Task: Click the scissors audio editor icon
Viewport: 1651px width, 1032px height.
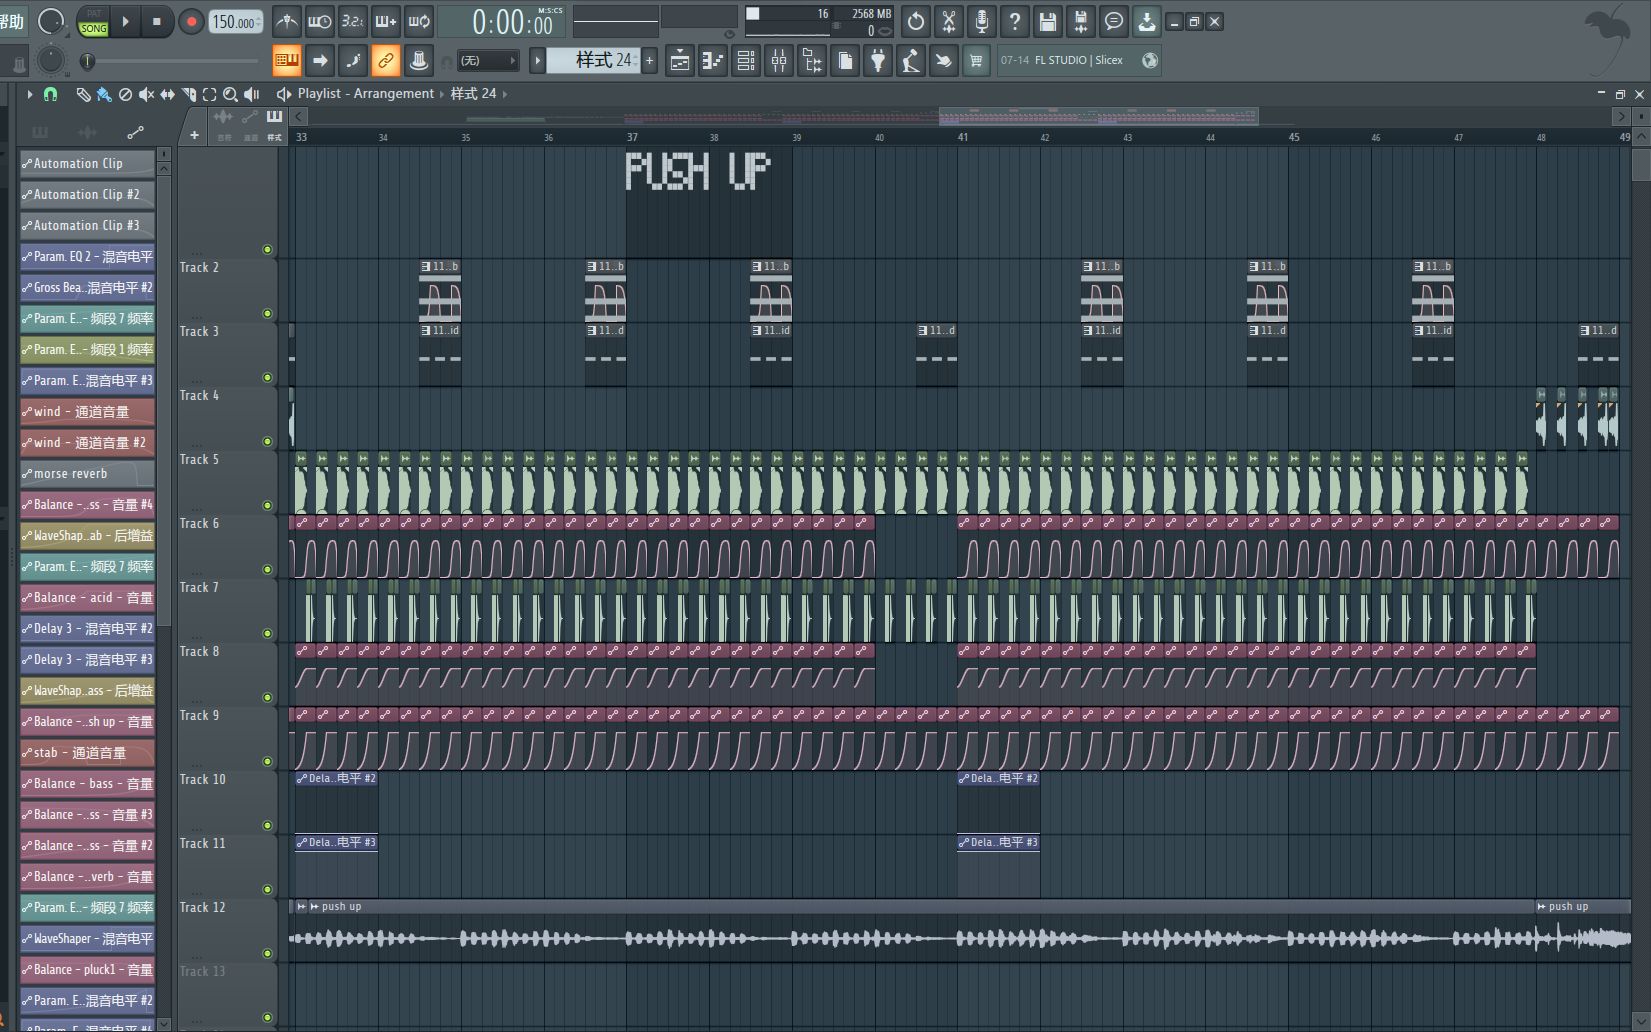Action: click(949, 21)
